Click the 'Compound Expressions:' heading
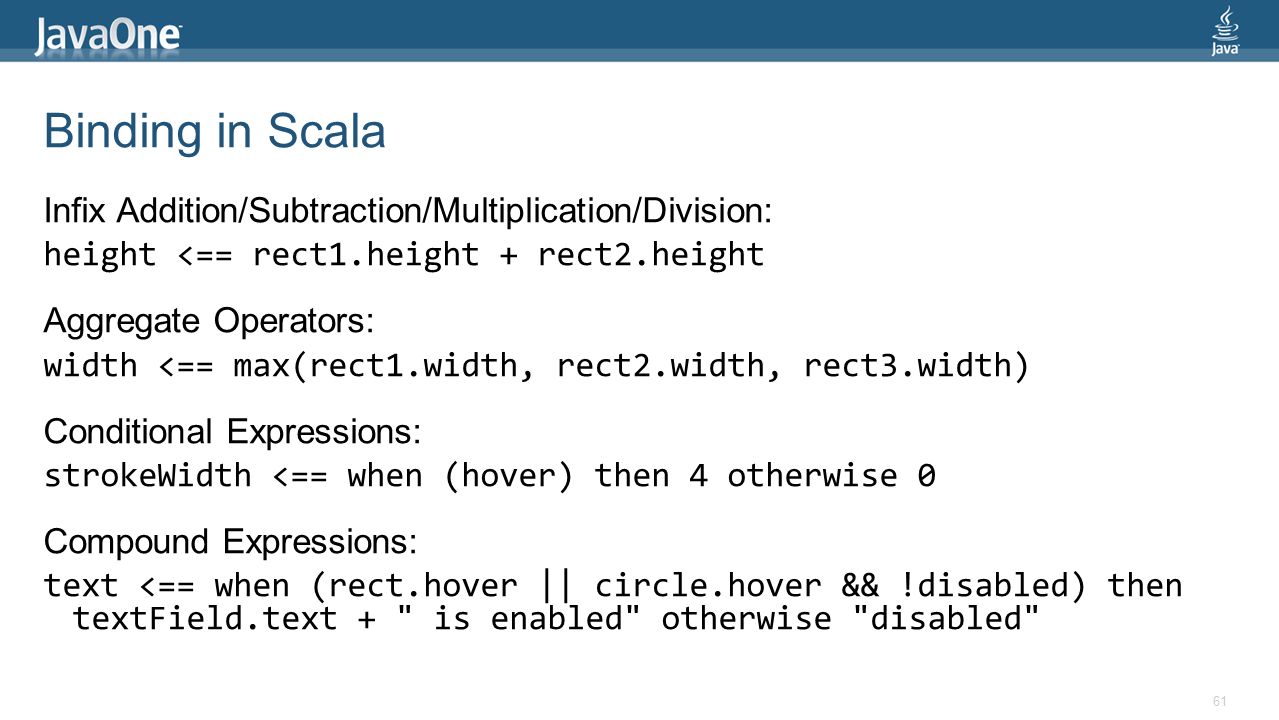1279x720 pixels. [x=230, y=542]
